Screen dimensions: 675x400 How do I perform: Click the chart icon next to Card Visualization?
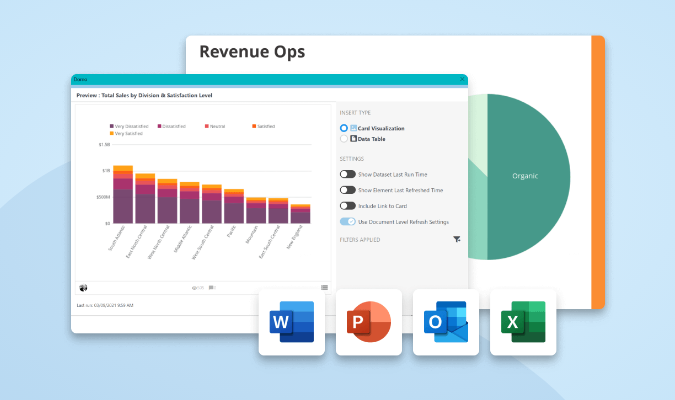[353, 128]
